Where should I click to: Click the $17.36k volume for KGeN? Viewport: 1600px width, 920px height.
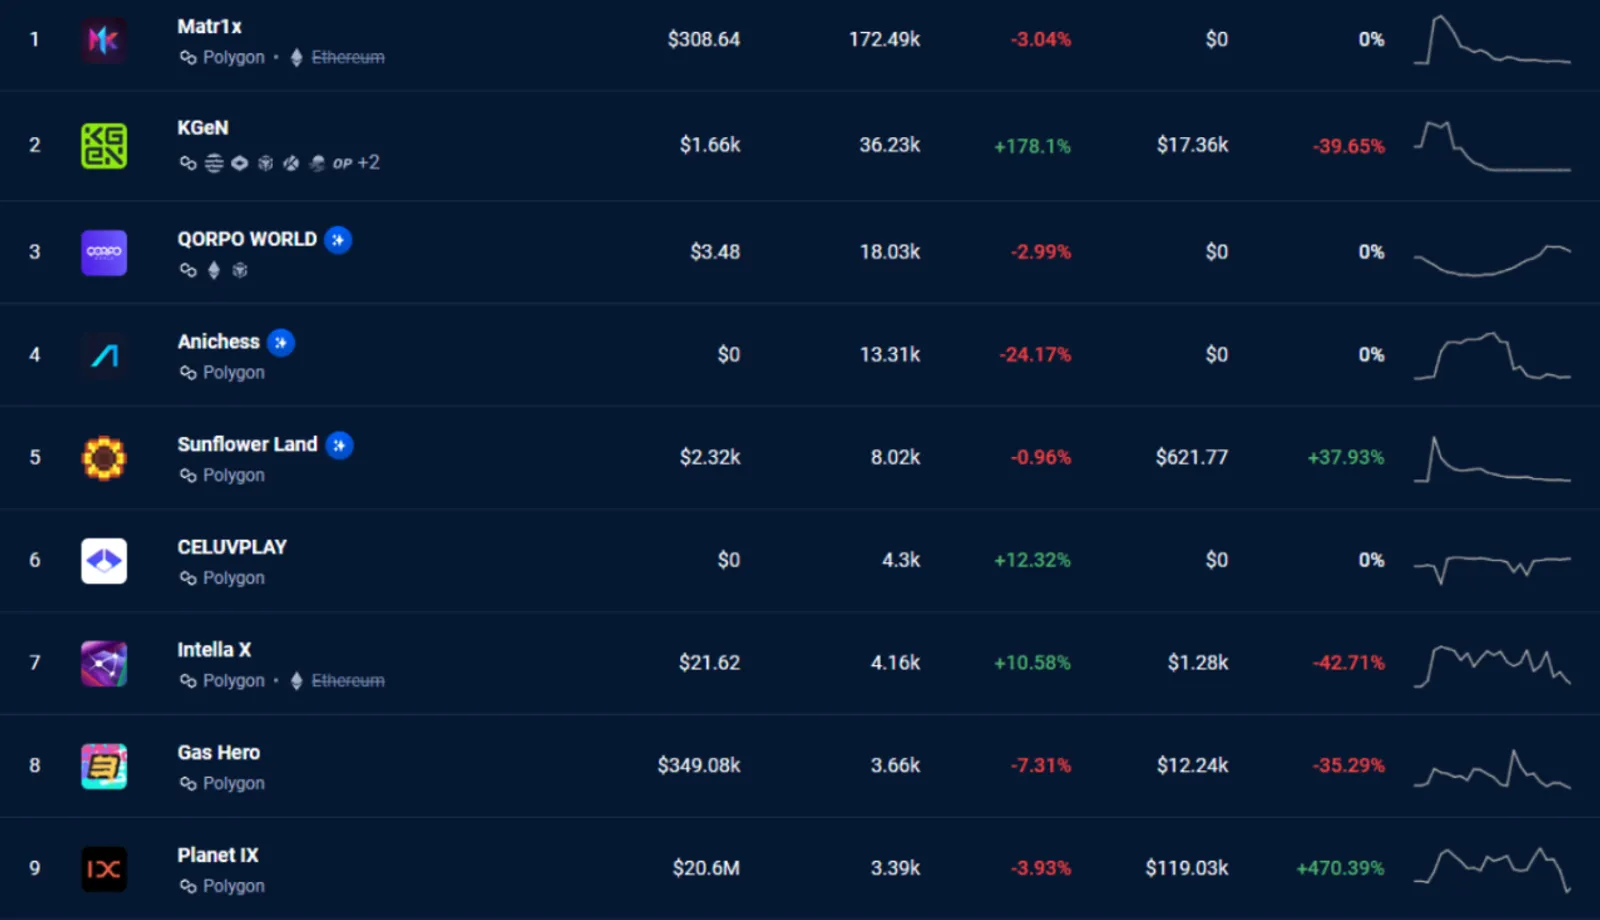[1193, 145]
